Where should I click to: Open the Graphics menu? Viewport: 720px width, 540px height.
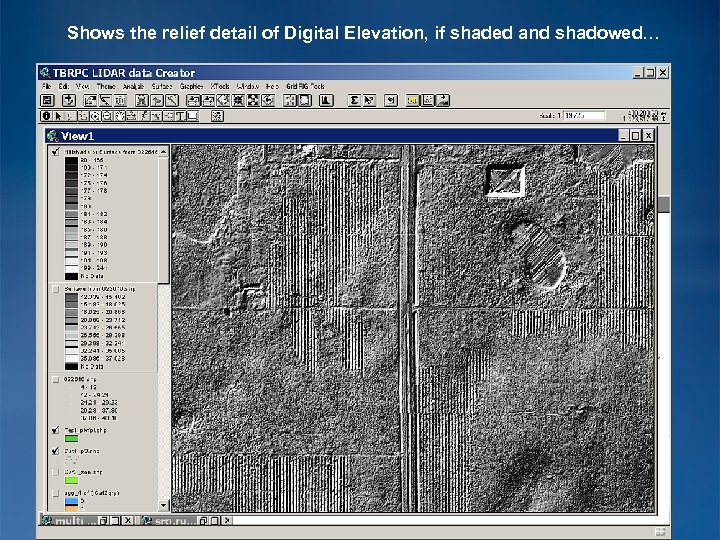click(191, 86)
